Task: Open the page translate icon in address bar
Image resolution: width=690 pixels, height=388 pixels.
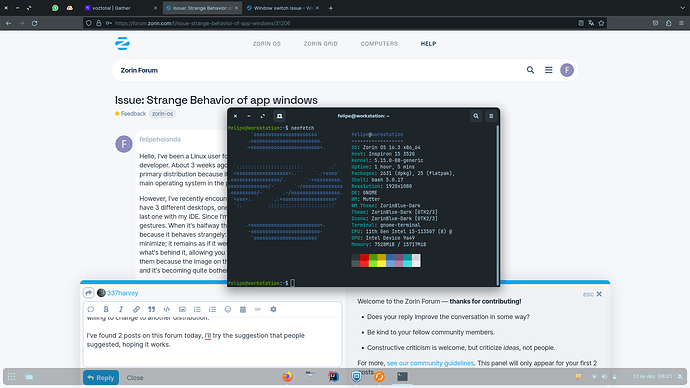Action: click(x=591, y=23)
